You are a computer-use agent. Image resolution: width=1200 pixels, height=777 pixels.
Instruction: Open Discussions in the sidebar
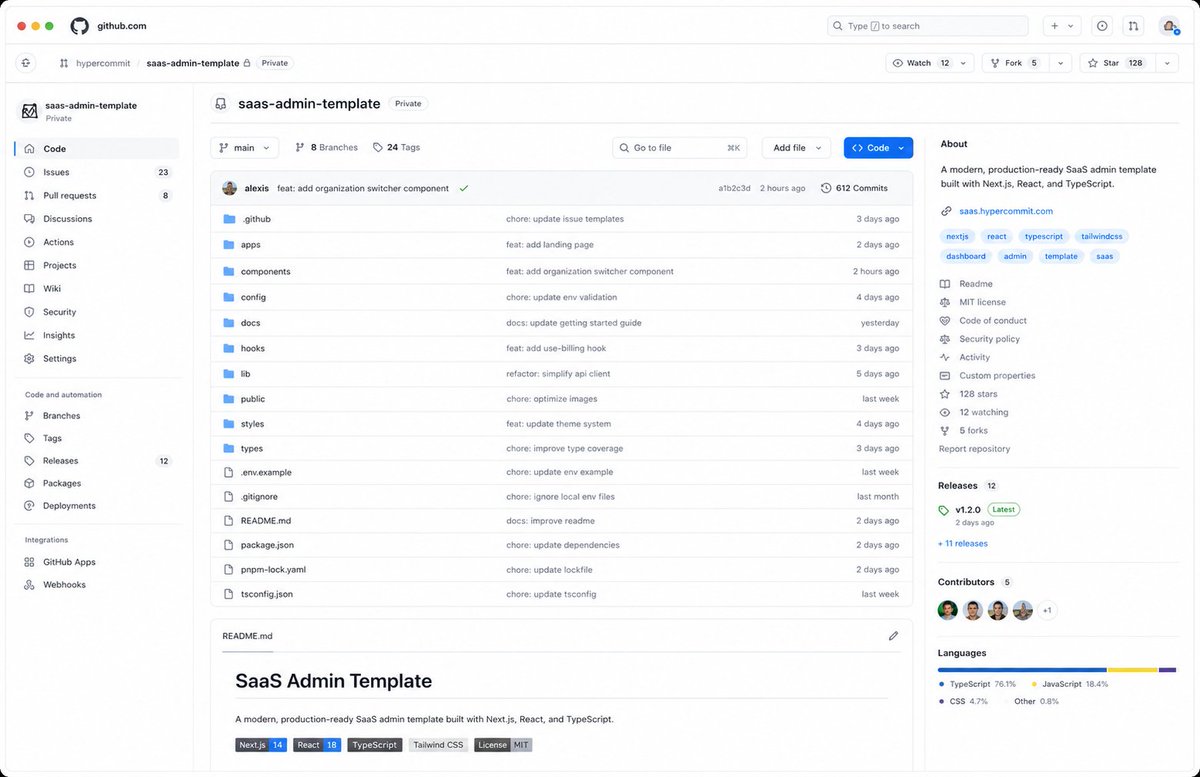97,219
